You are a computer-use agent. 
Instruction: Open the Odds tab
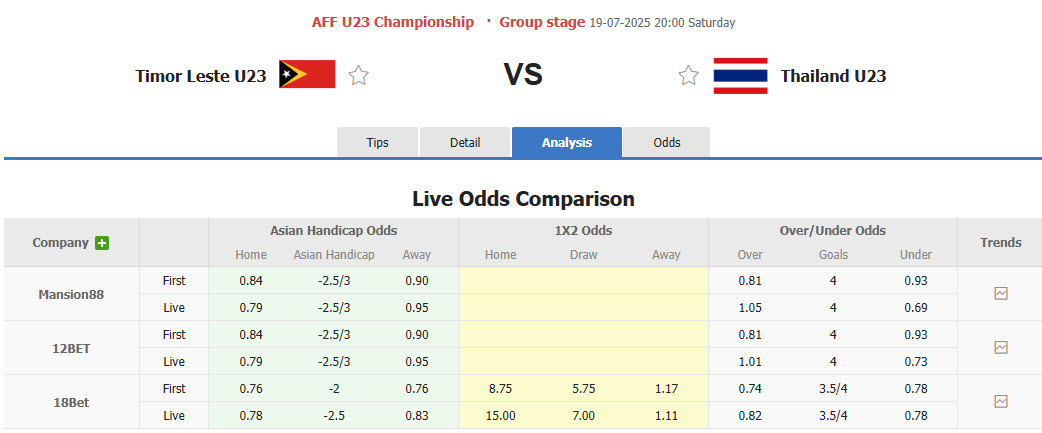tap(667, 143)
